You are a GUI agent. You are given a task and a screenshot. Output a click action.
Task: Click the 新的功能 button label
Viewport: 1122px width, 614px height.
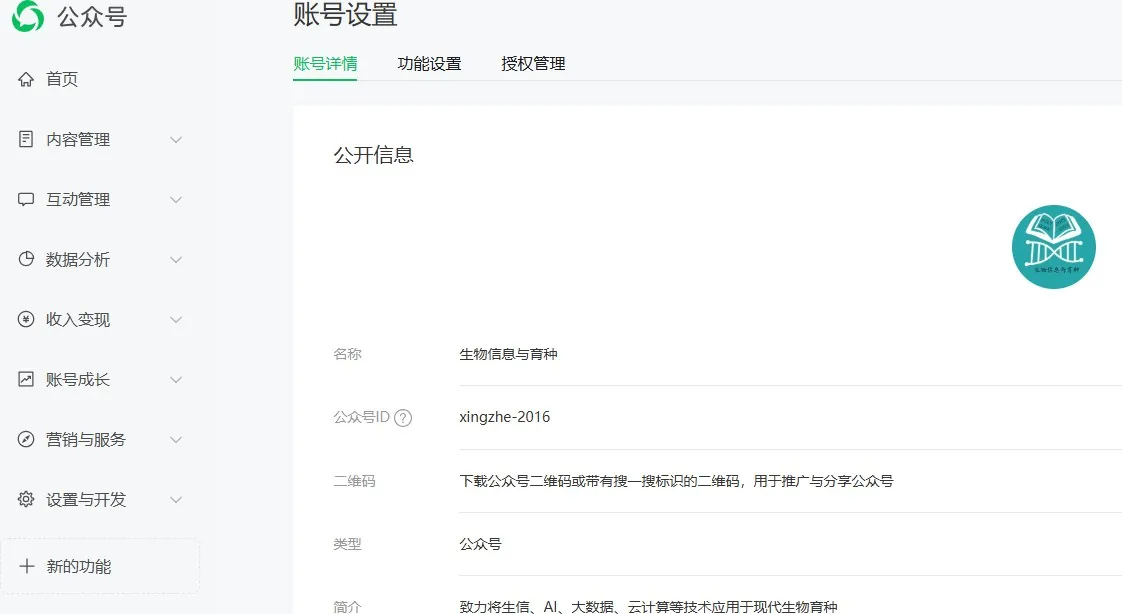pos(79,567)
